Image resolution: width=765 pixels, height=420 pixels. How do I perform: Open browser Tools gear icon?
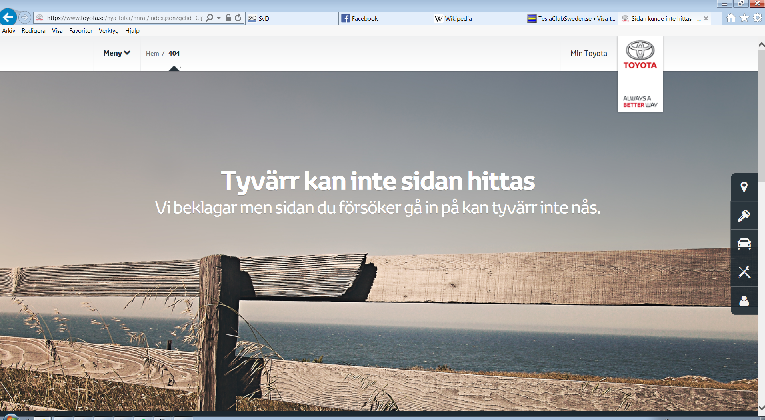(x=758, y=18)
